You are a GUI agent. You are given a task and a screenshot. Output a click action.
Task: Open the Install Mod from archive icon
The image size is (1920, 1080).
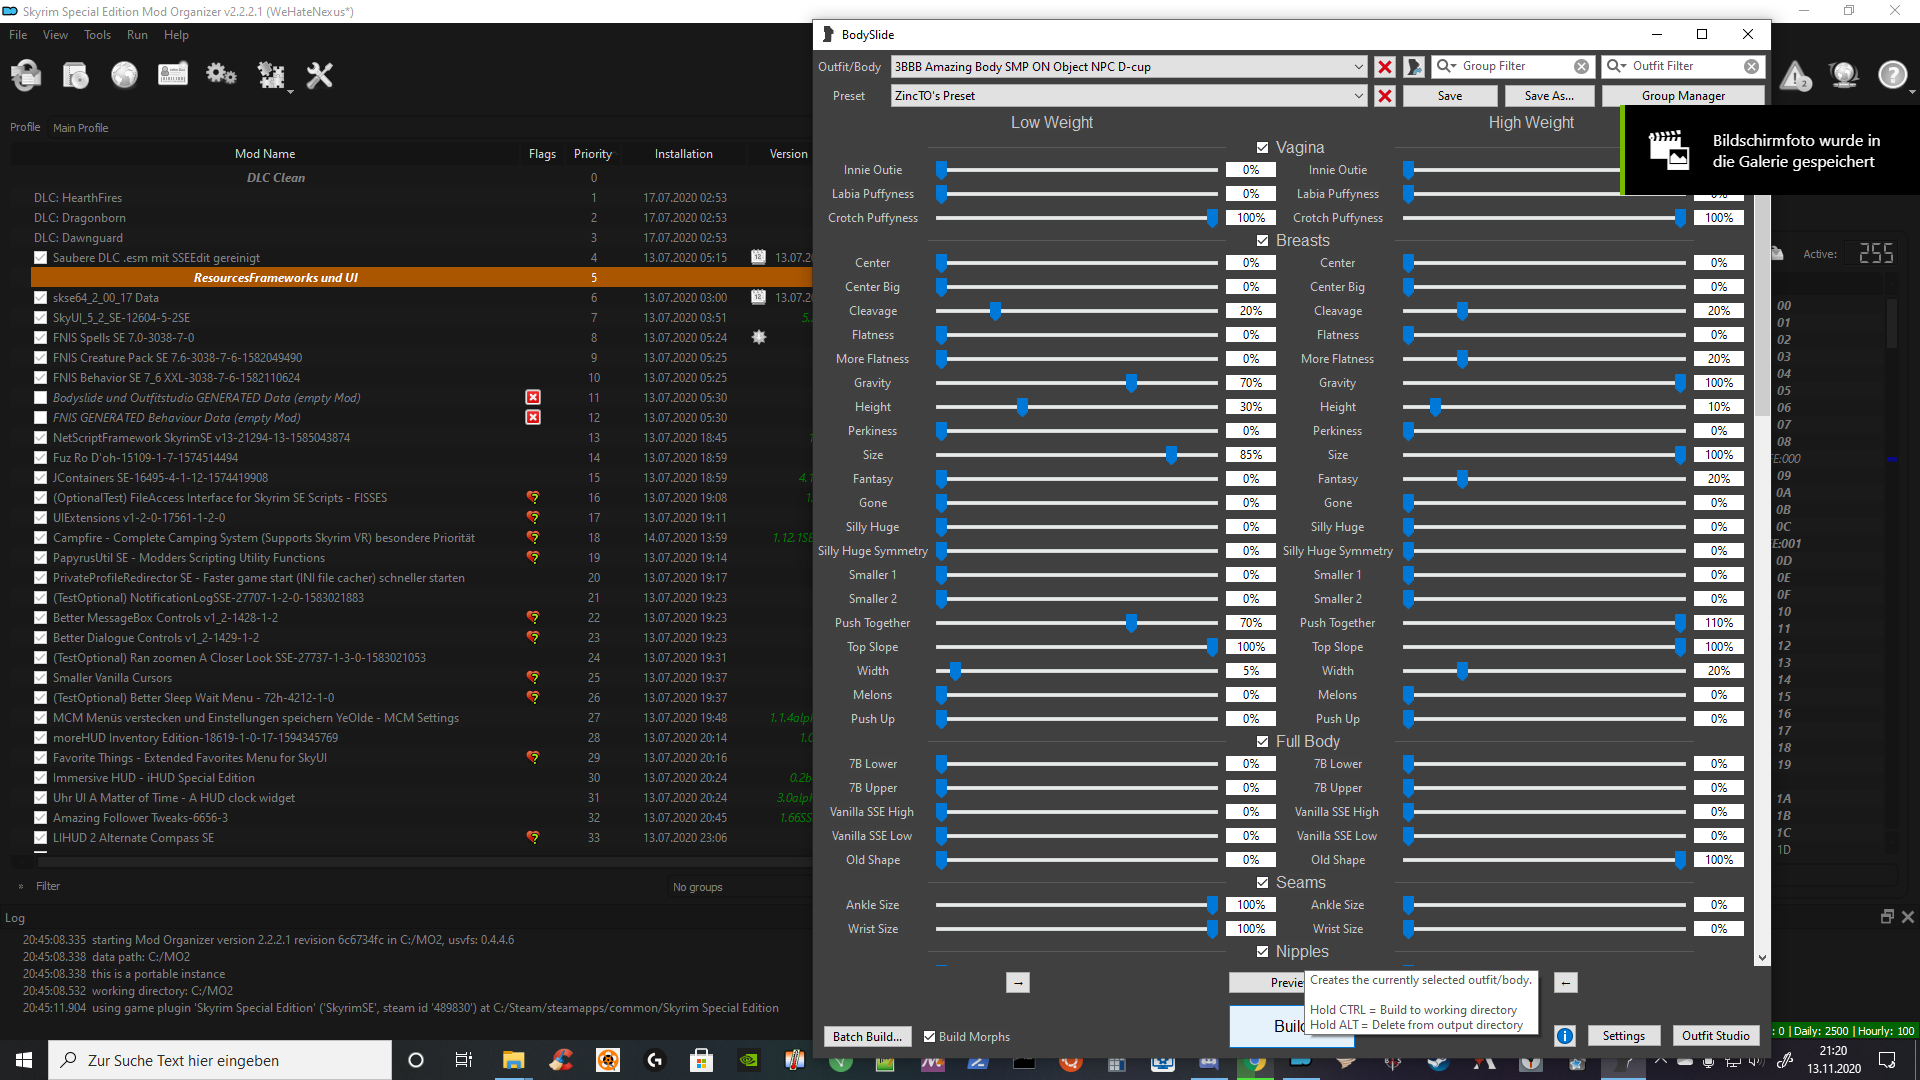pyautogui.click(x=76, y=75)
